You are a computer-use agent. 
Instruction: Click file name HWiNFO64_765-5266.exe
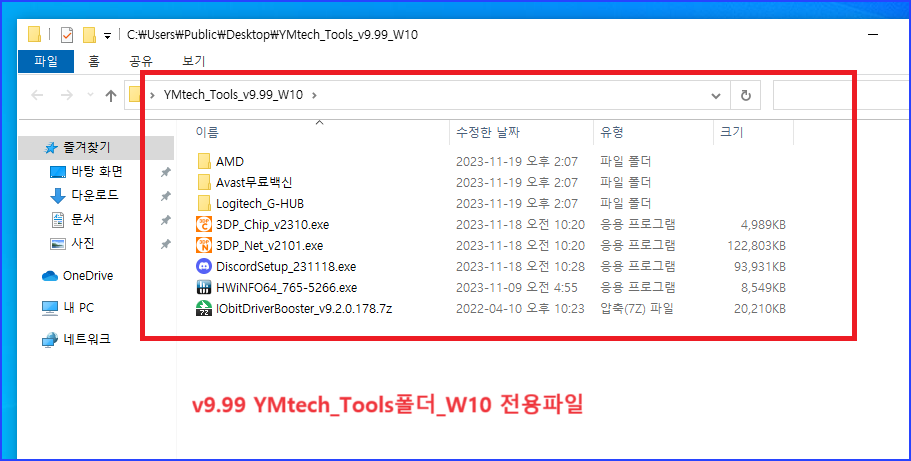pos(286,287)
